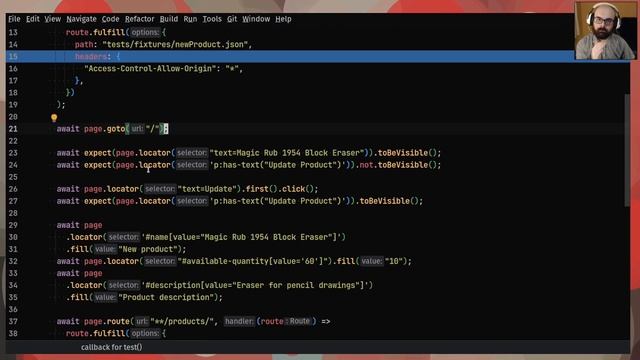Viewport: 640px width, 360px height.
Task: Open the Refactor menu
Action: 140,19
